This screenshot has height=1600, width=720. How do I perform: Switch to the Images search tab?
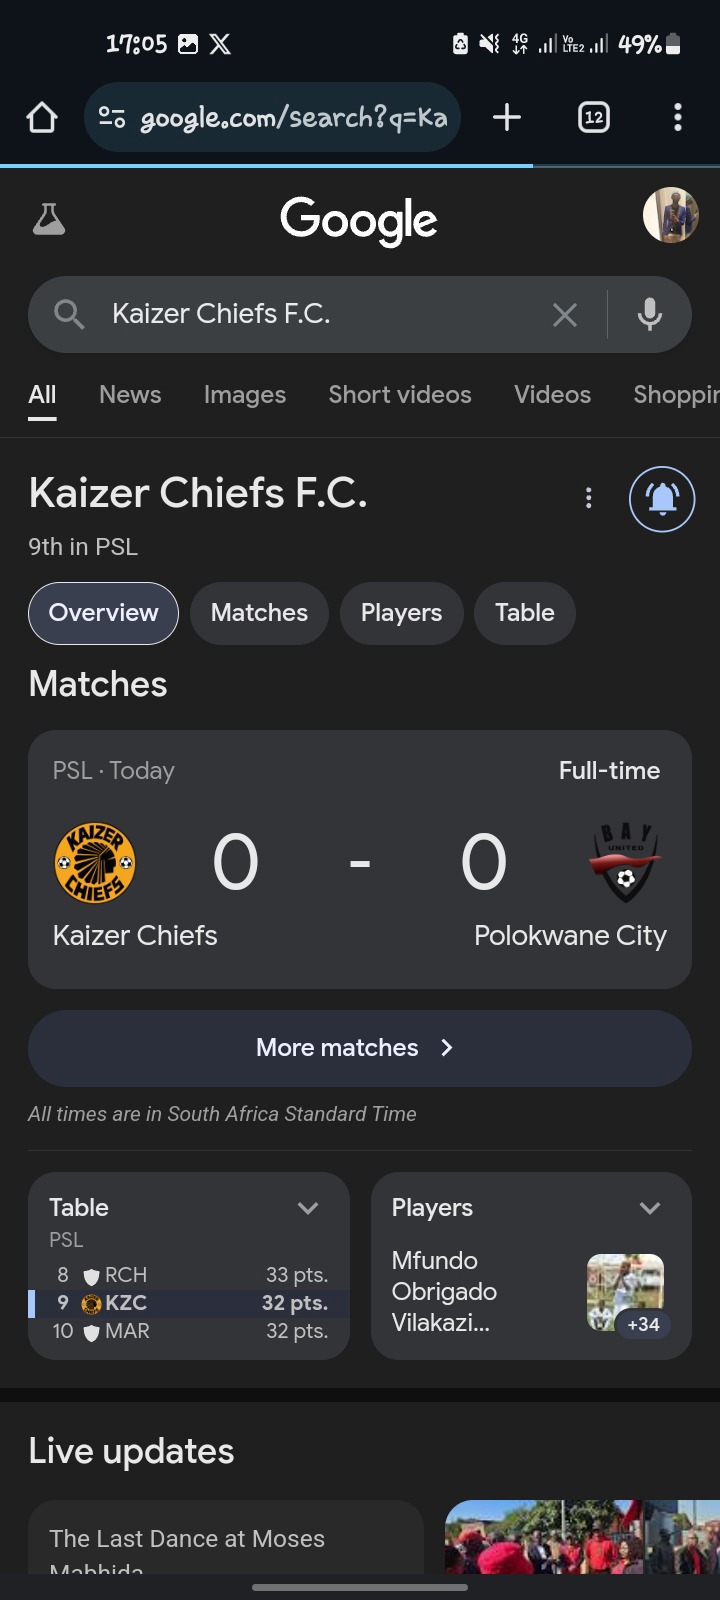[x=245, y=395]
